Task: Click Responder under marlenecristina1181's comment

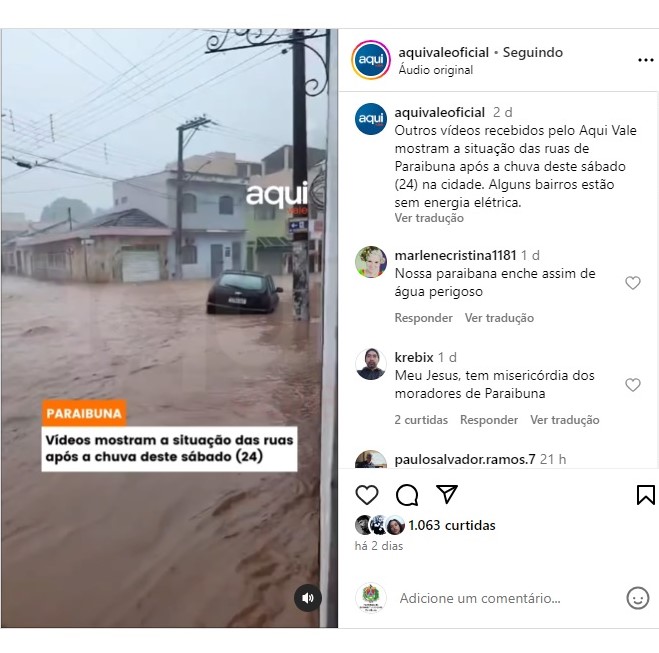Action: tap(423, 318)
